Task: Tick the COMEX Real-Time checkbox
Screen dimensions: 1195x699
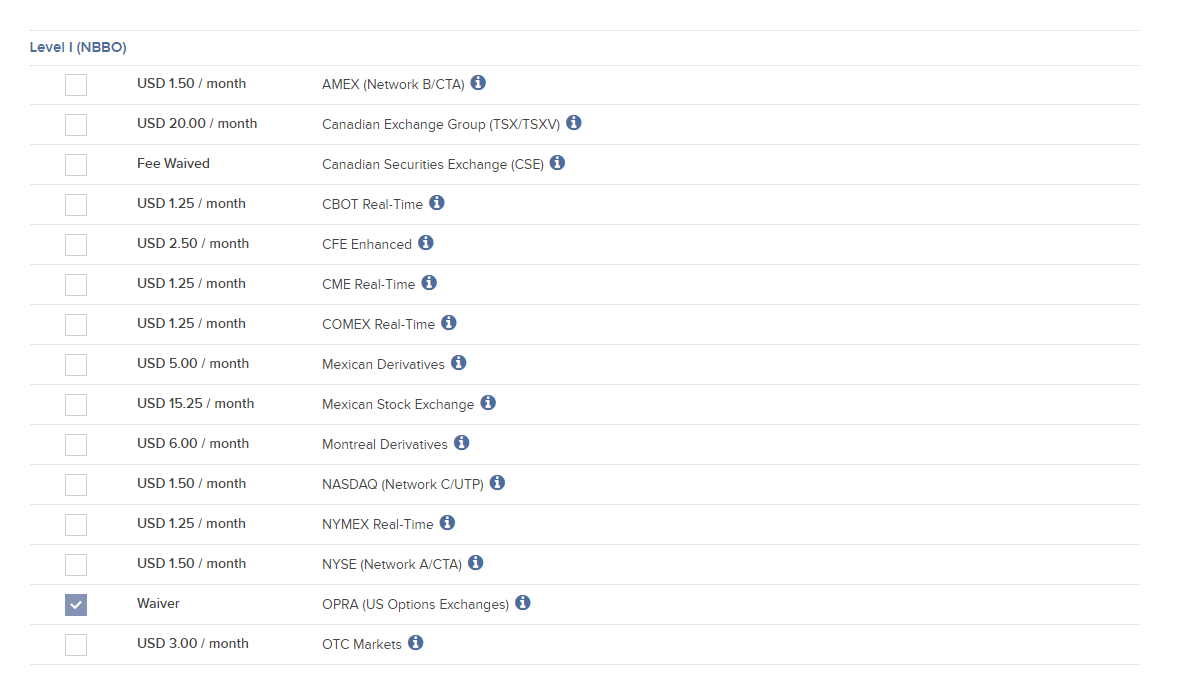Action: pos(75,325)
